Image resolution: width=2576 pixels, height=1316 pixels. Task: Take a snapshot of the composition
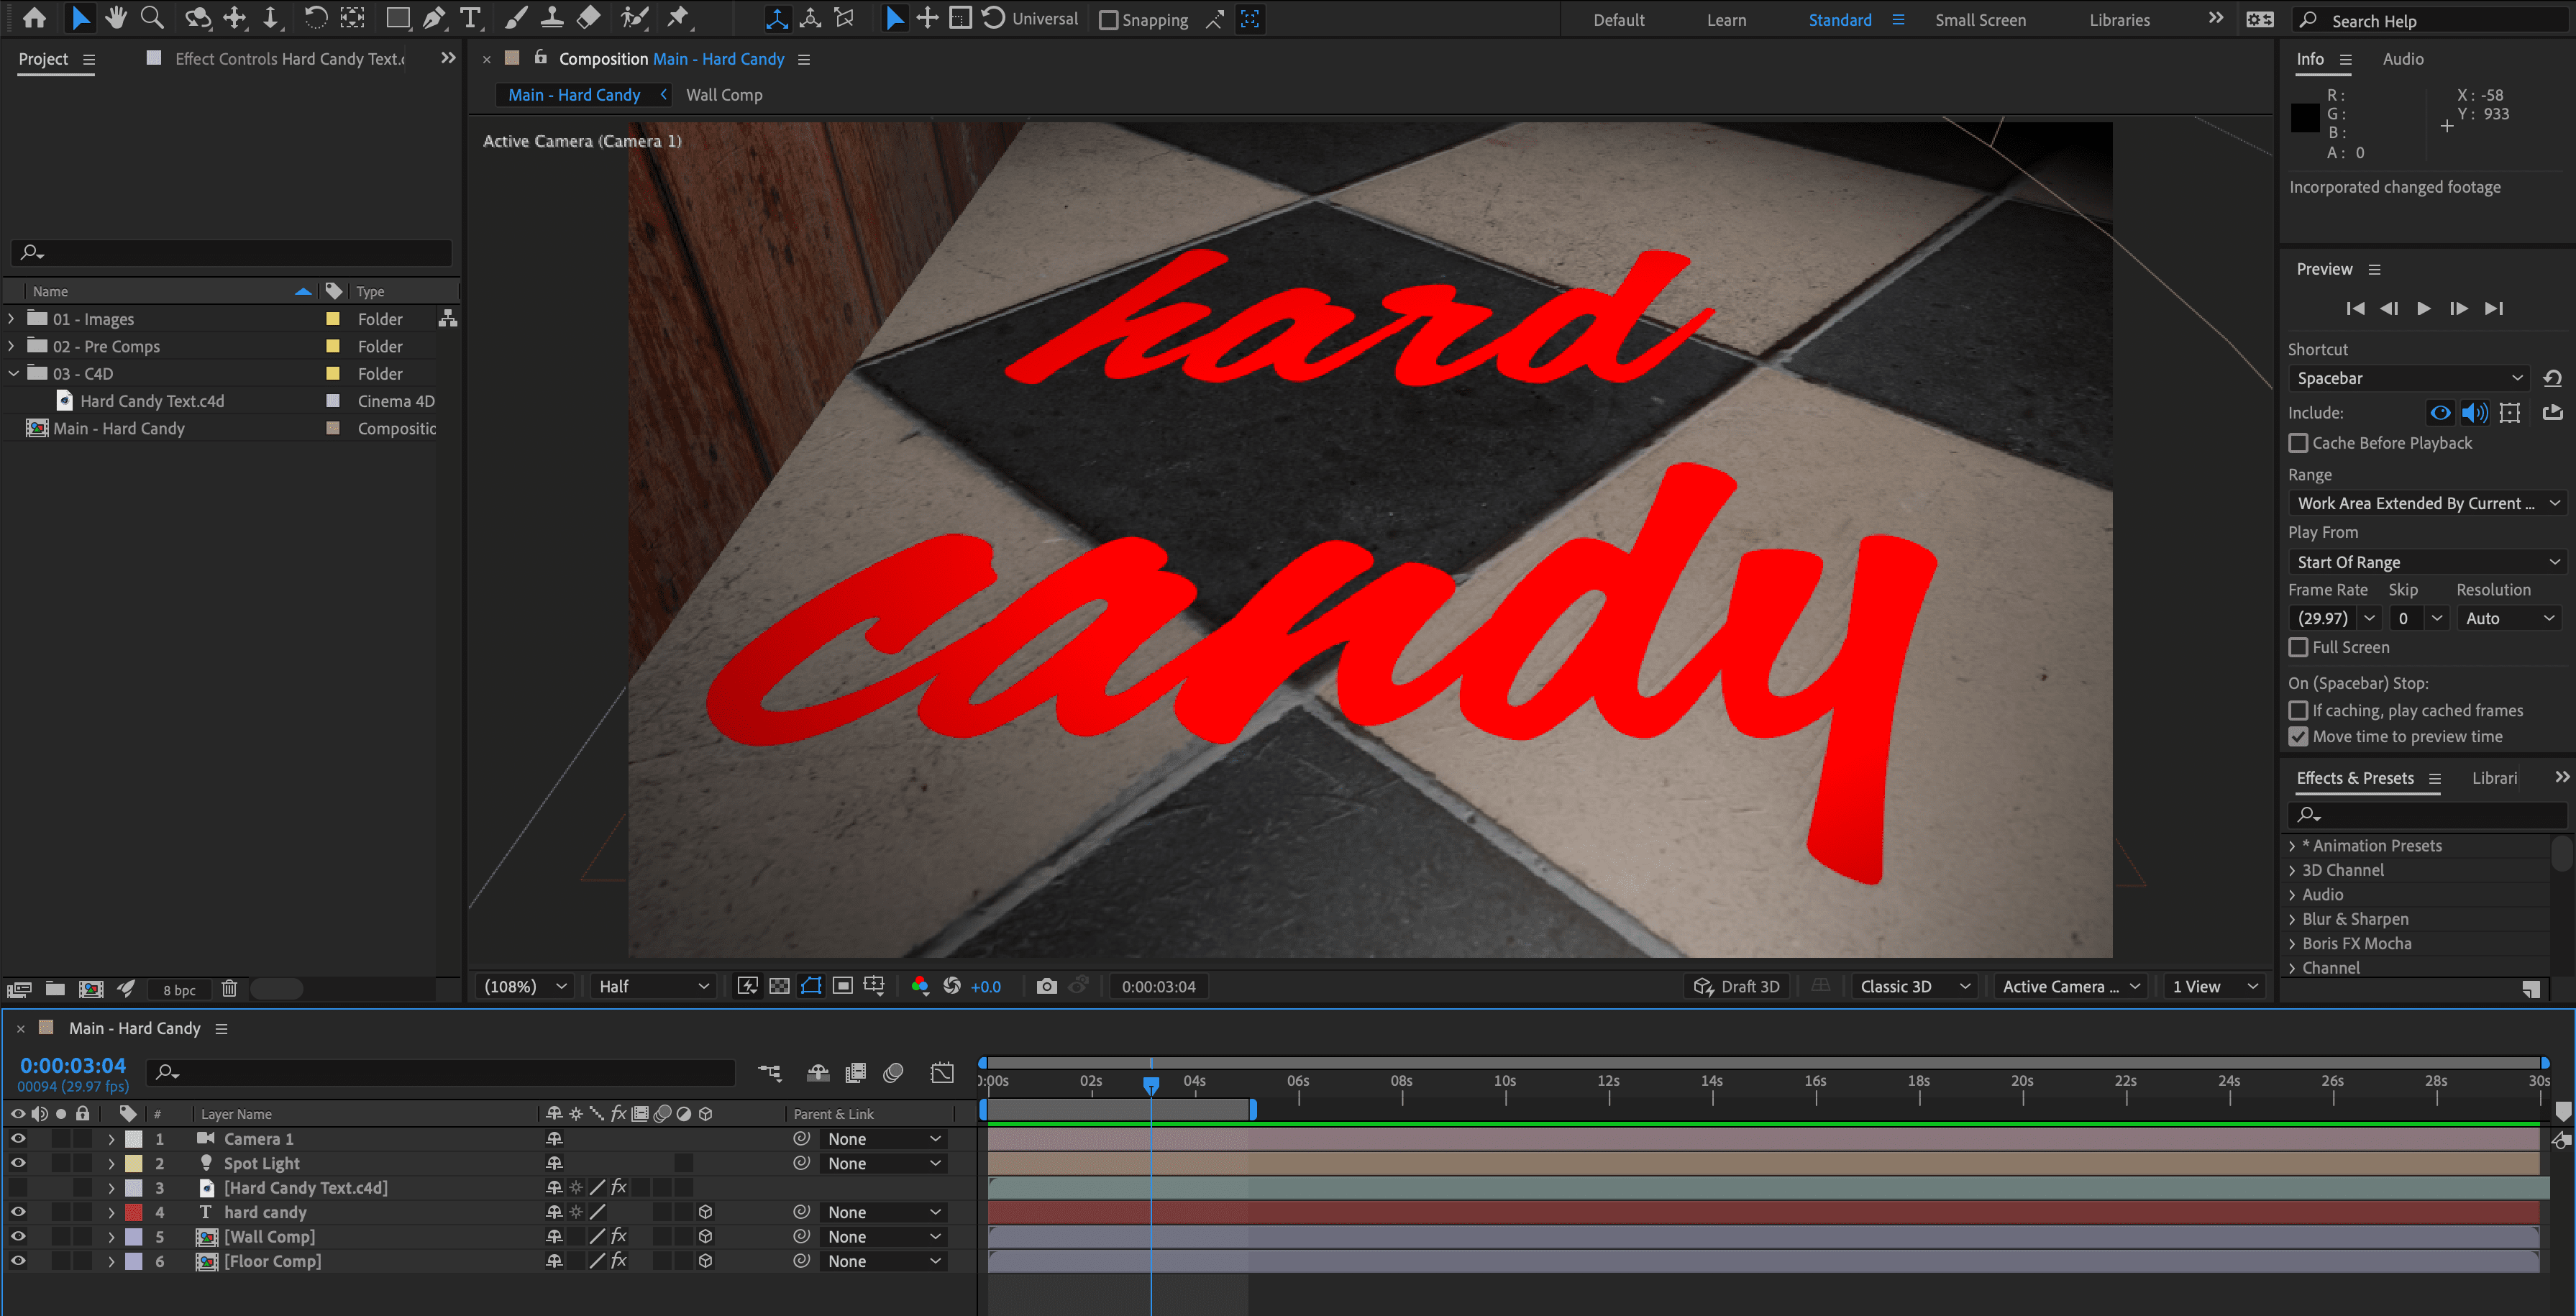(1047, 986)
